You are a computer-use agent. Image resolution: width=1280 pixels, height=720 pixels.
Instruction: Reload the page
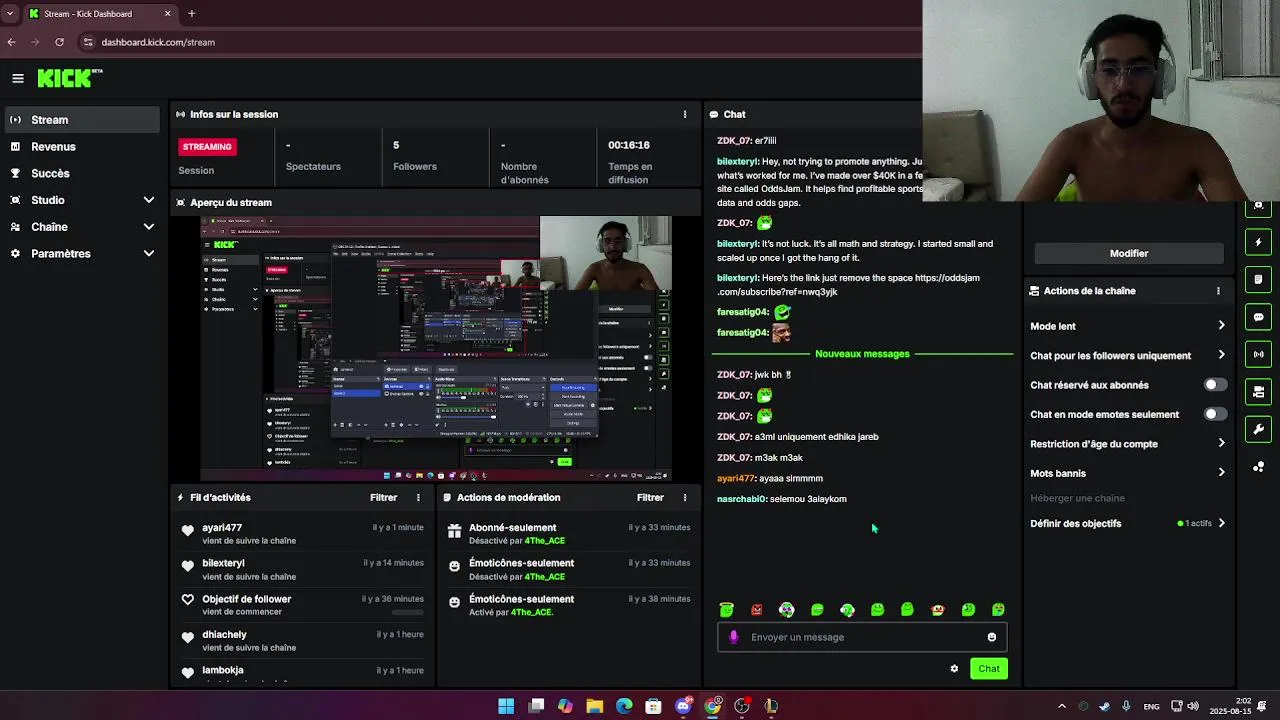pos(59,42)
